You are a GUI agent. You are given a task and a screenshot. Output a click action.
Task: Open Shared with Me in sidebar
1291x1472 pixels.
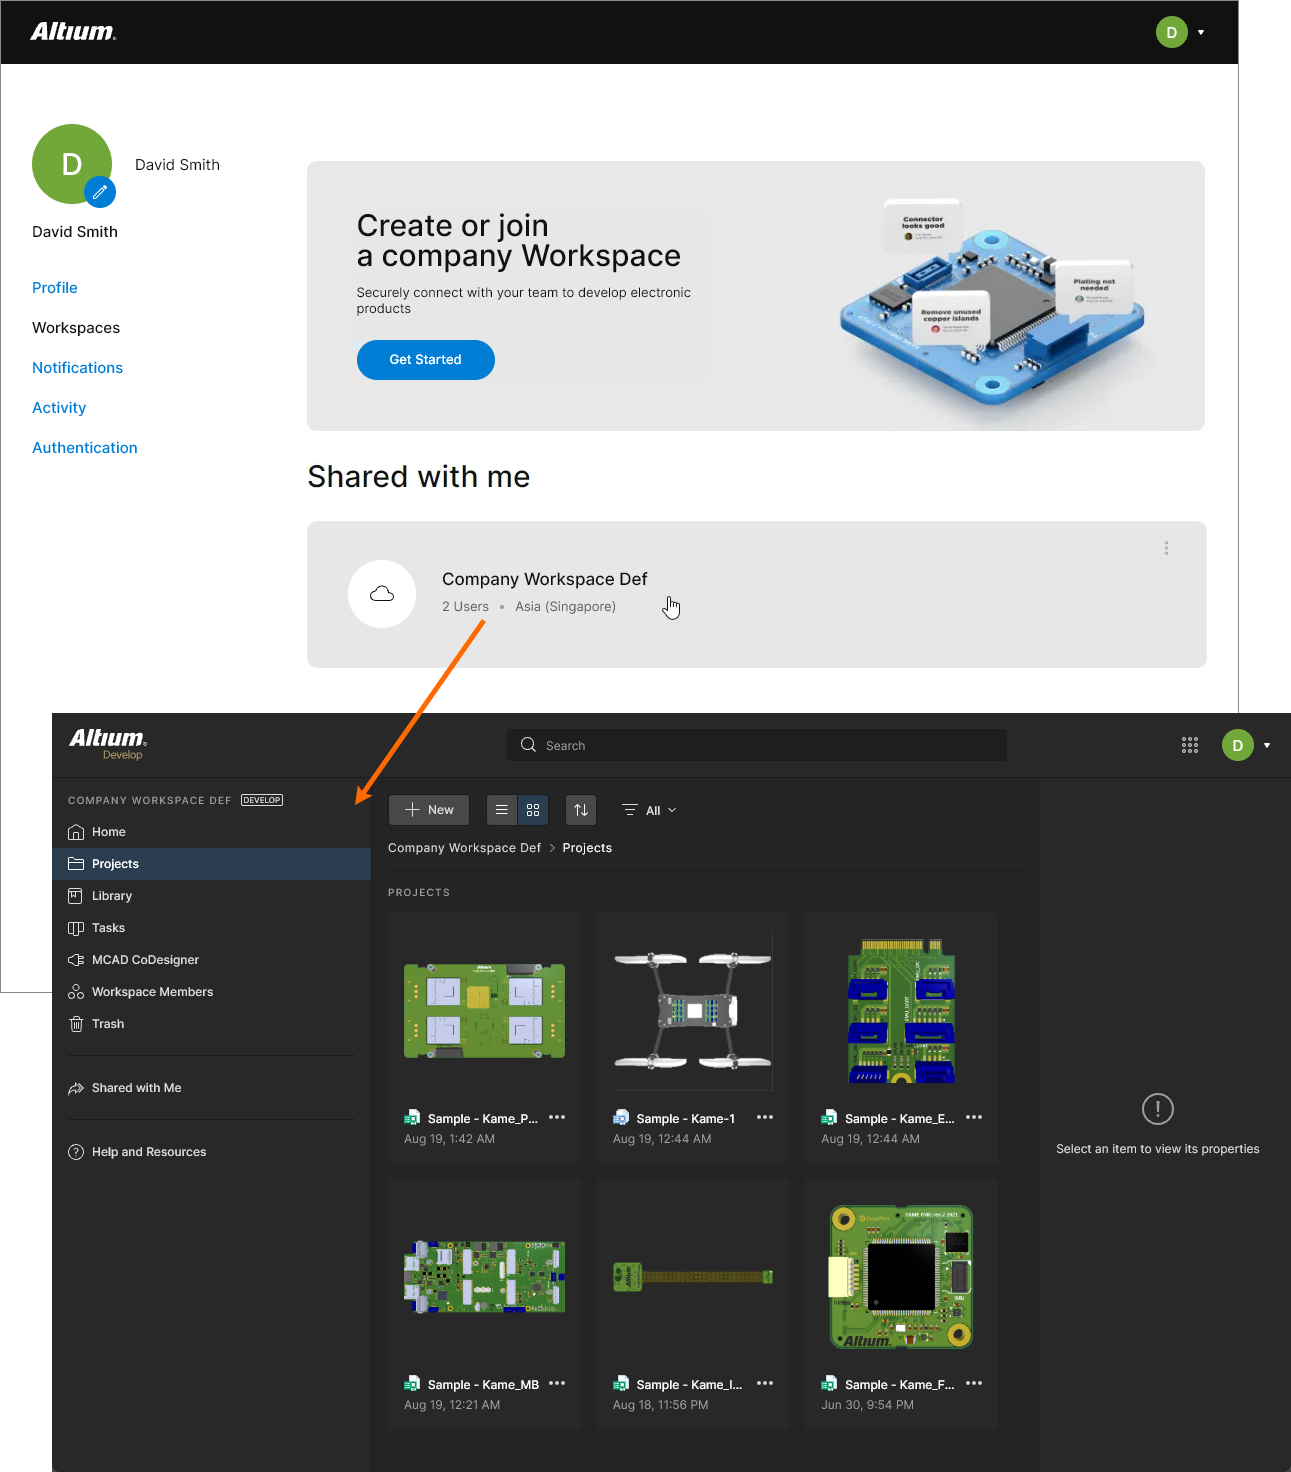pos(211,1088)
